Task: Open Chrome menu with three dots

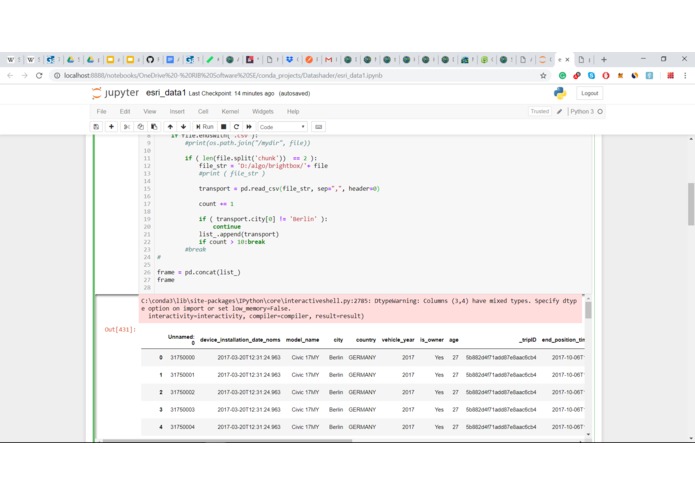Action: point(685,76)
